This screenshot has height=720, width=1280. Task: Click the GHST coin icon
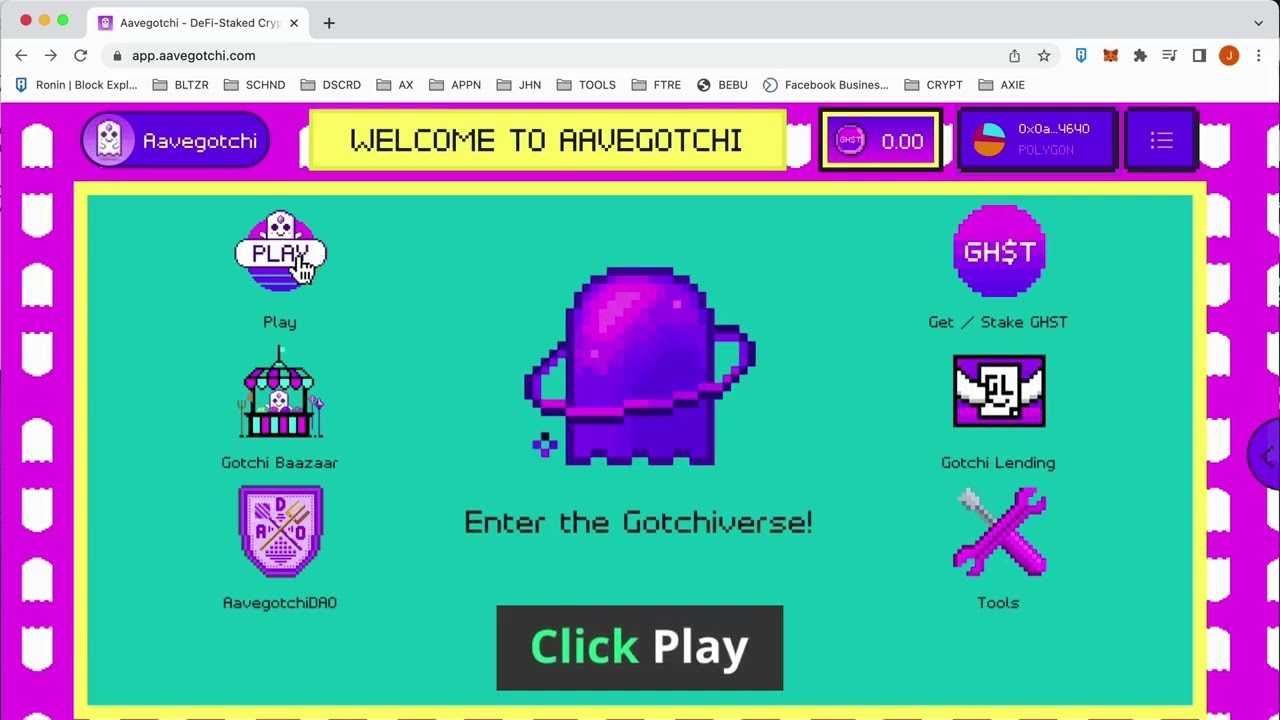point(999,251)
